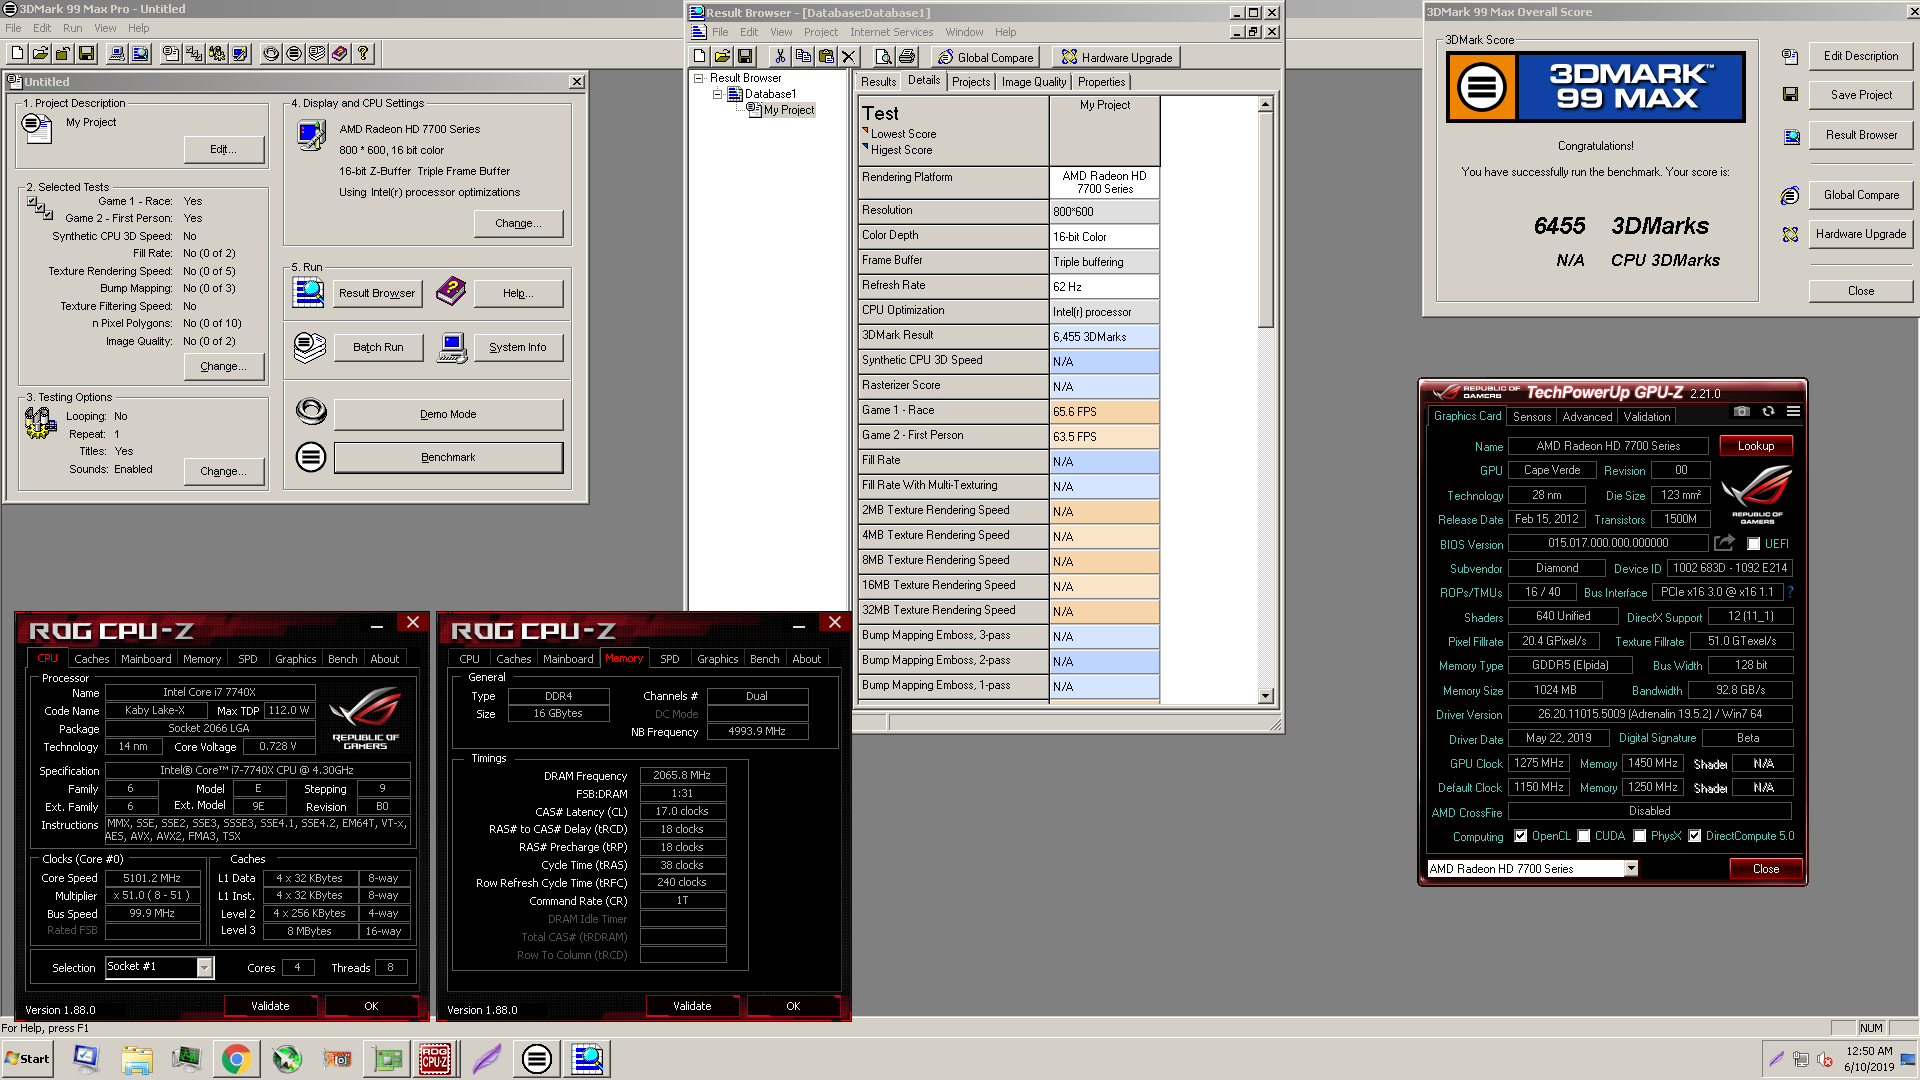Open the GPU-Z hamburger menu icon

point(1793,411)
